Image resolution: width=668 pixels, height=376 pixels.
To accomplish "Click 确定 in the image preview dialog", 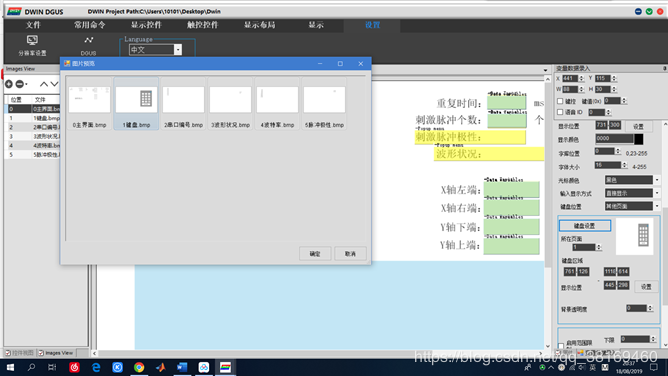I will tap(315, 254).
